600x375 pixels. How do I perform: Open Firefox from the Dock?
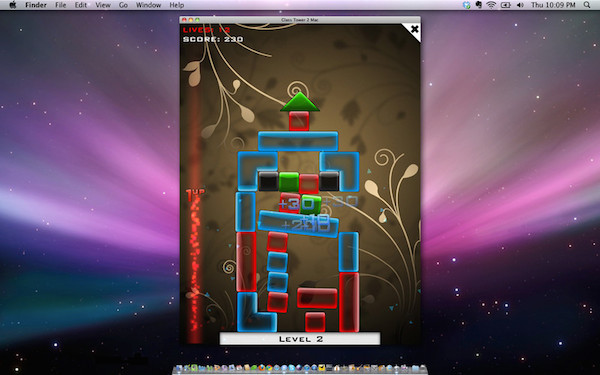point(261,368)
